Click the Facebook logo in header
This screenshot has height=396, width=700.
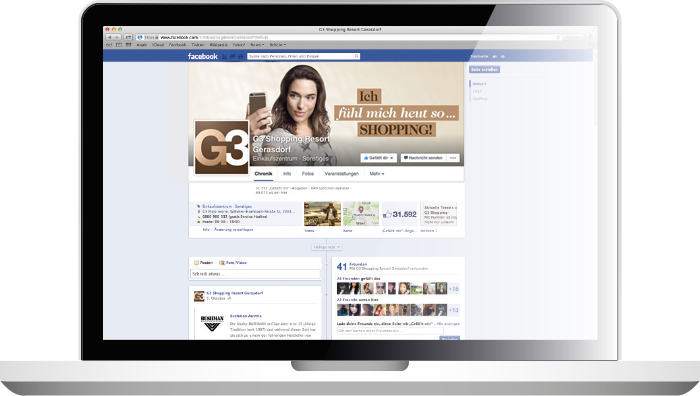(203, 56)
